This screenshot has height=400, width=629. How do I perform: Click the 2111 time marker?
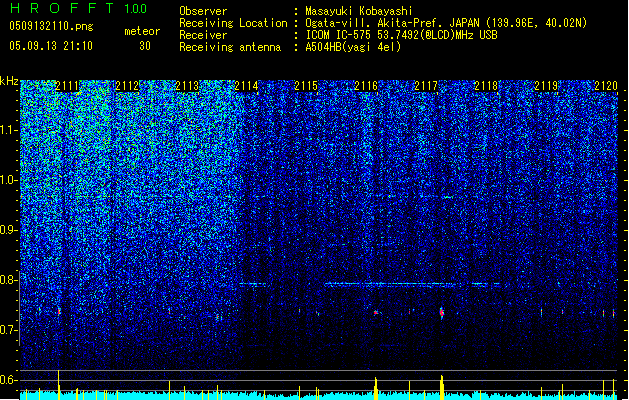pyautogui.click(x=67, y=86)
